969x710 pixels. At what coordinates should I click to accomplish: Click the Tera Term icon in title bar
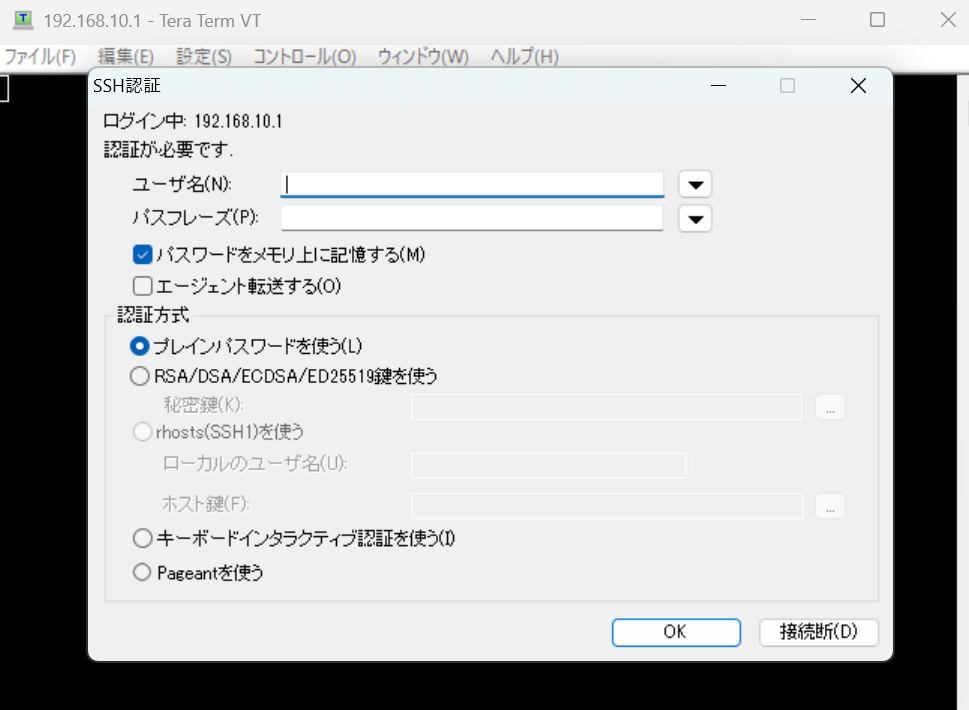tap(23, 20)
